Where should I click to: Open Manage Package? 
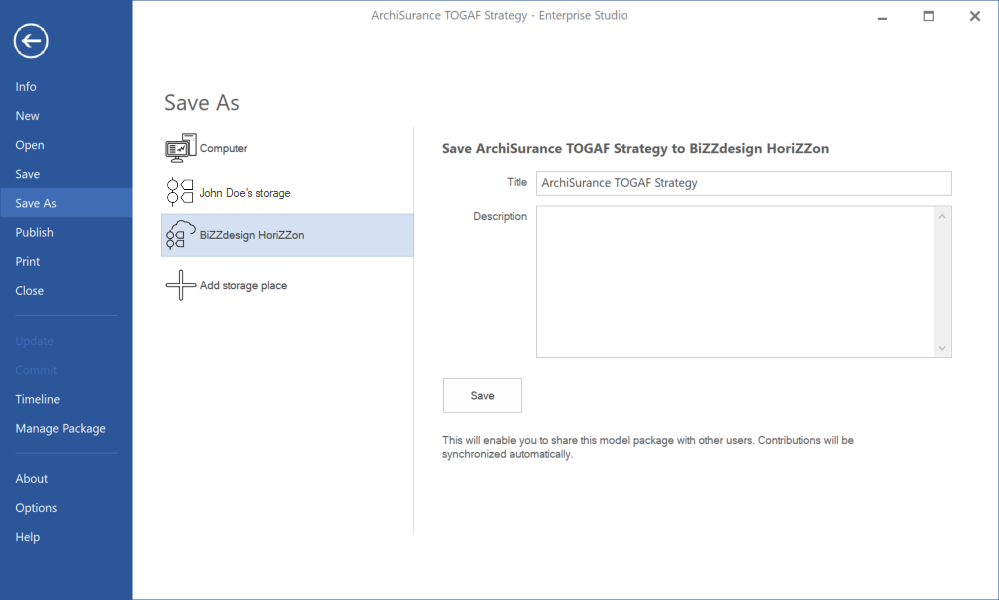pos(61,429)
